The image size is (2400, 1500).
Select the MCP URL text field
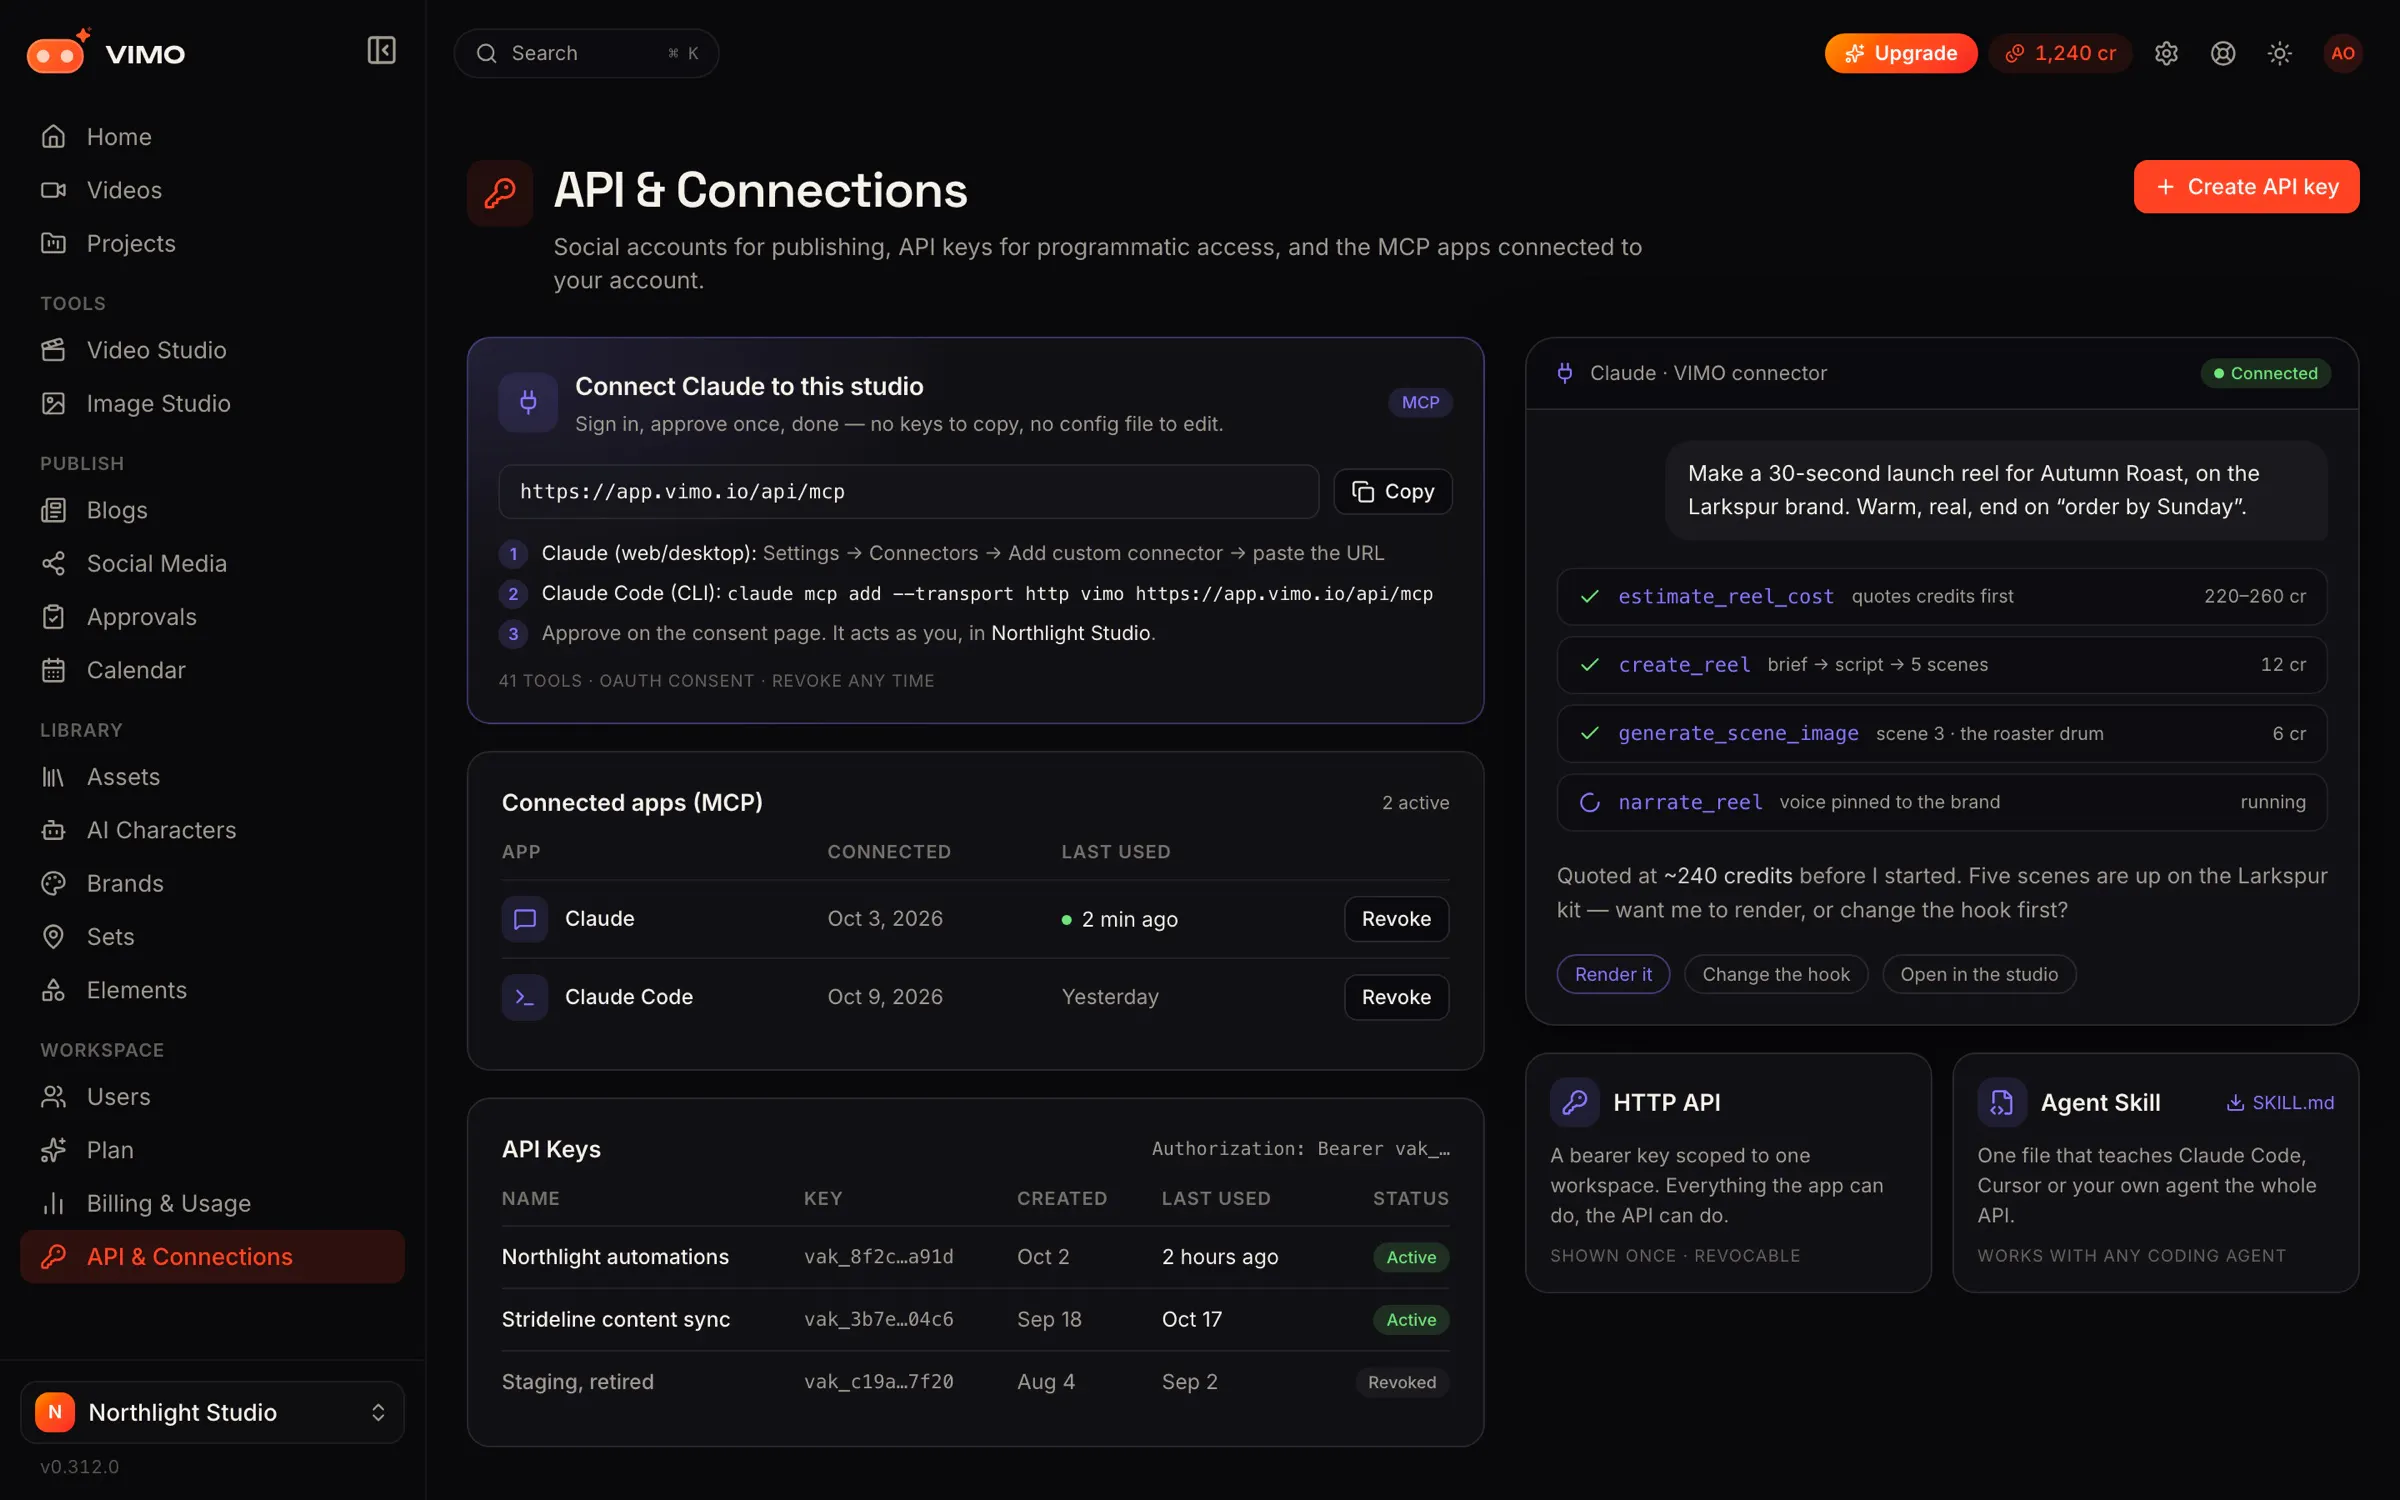(x=908, y=491)
